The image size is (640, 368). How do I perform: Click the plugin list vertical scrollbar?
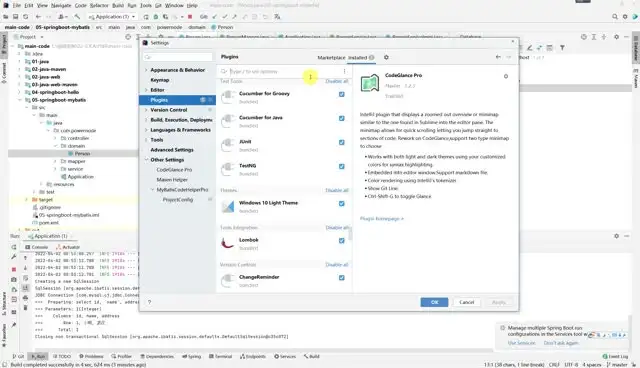[350, 234]
